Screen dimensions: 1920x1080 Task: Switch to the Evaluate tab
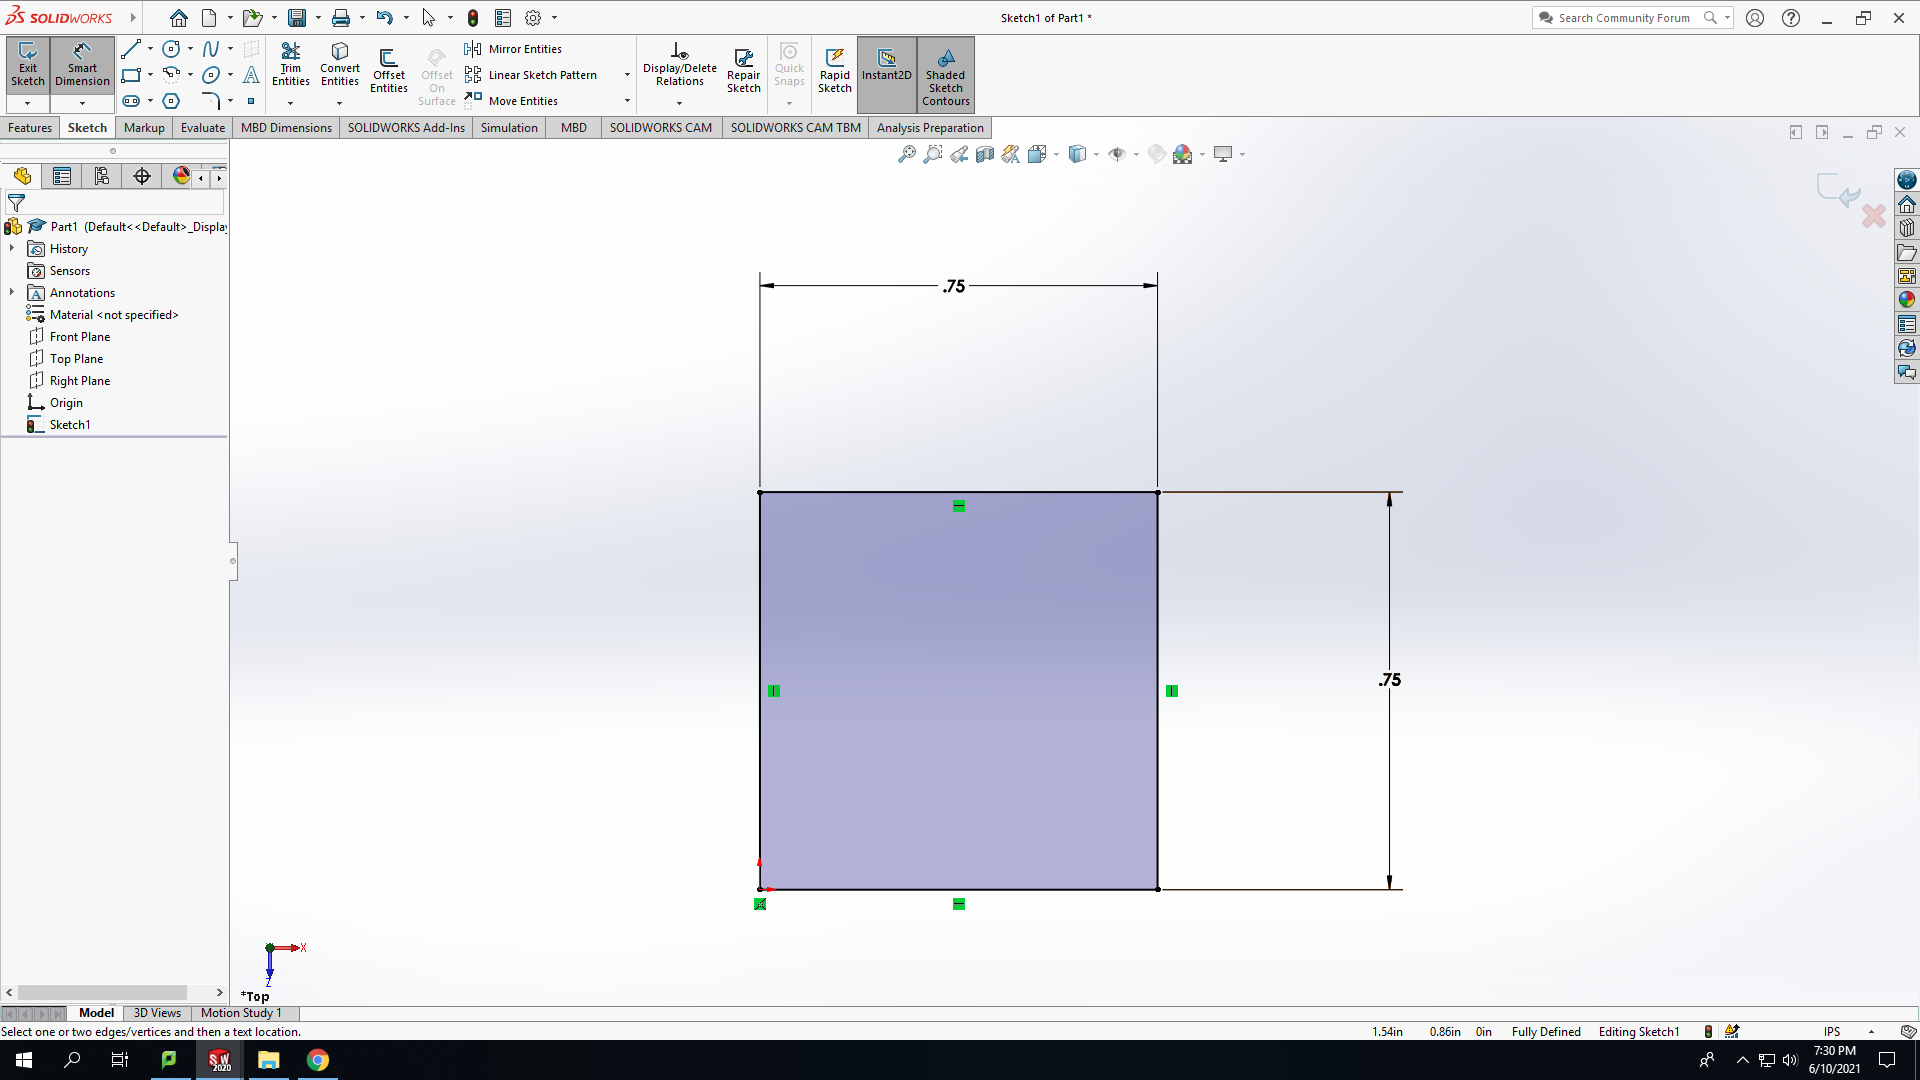pos(203,128)
